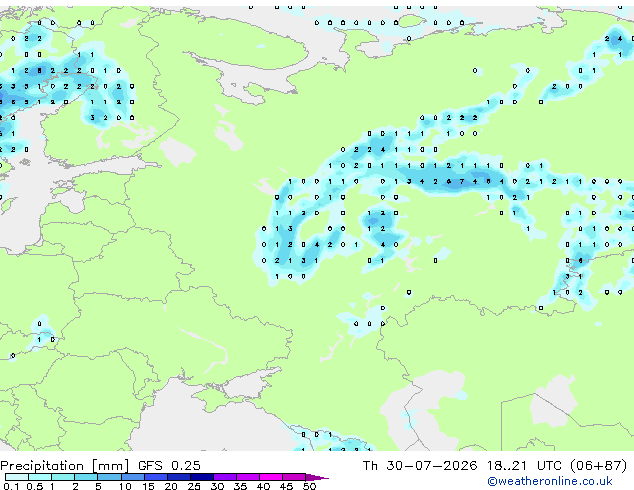634x490 pixels.
Task: Click the '18..21 UTC' time range text
Action: point(524,466)
